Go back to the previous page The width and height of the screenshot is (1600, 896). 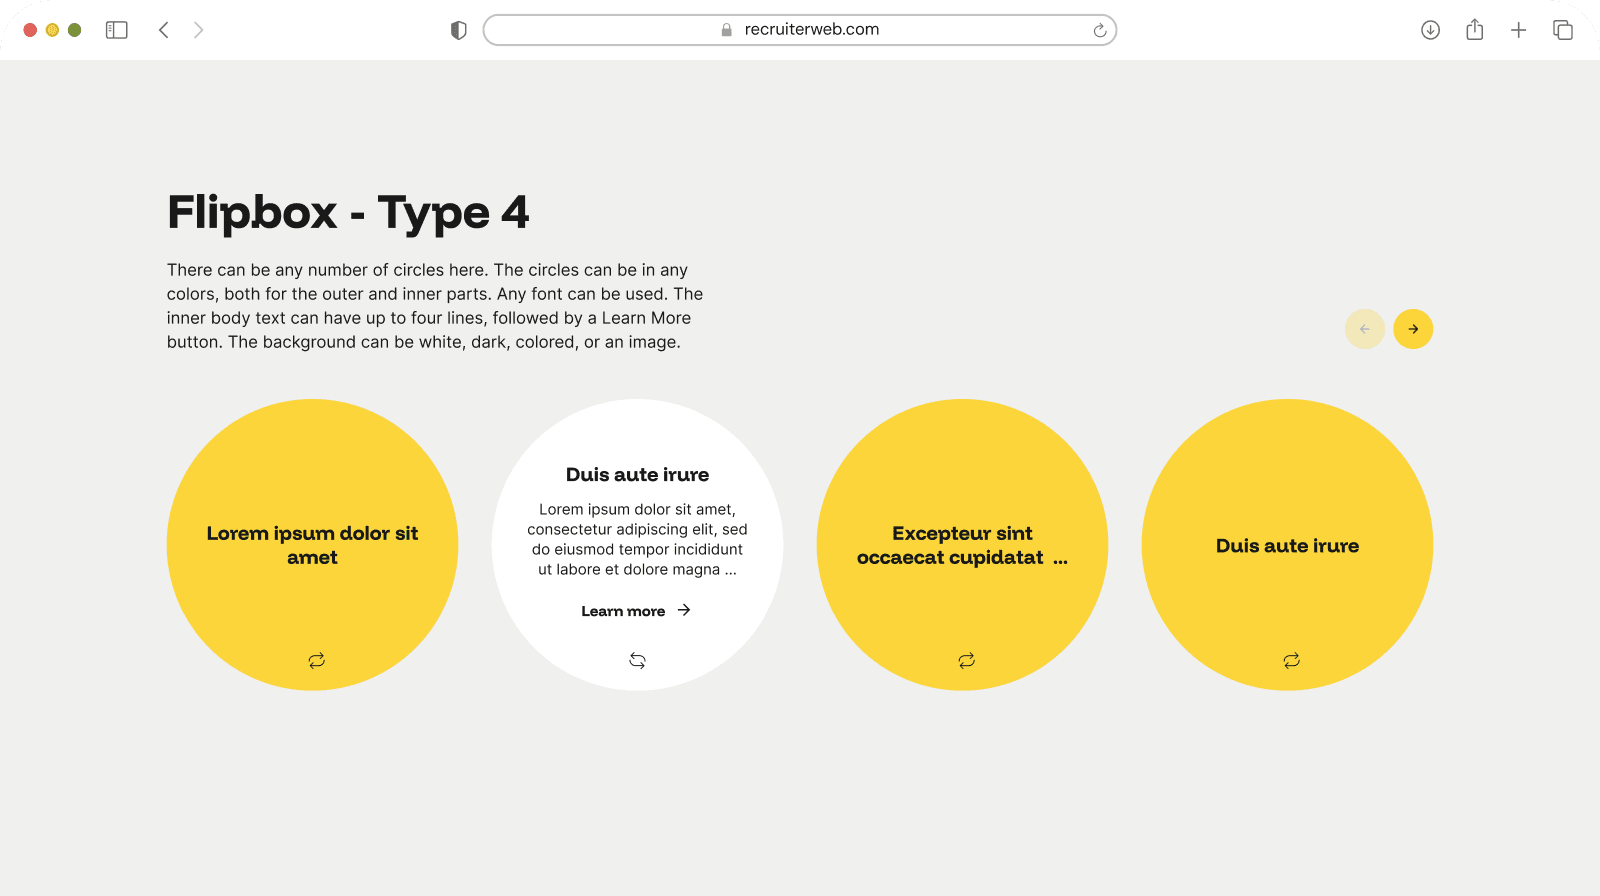164,30
